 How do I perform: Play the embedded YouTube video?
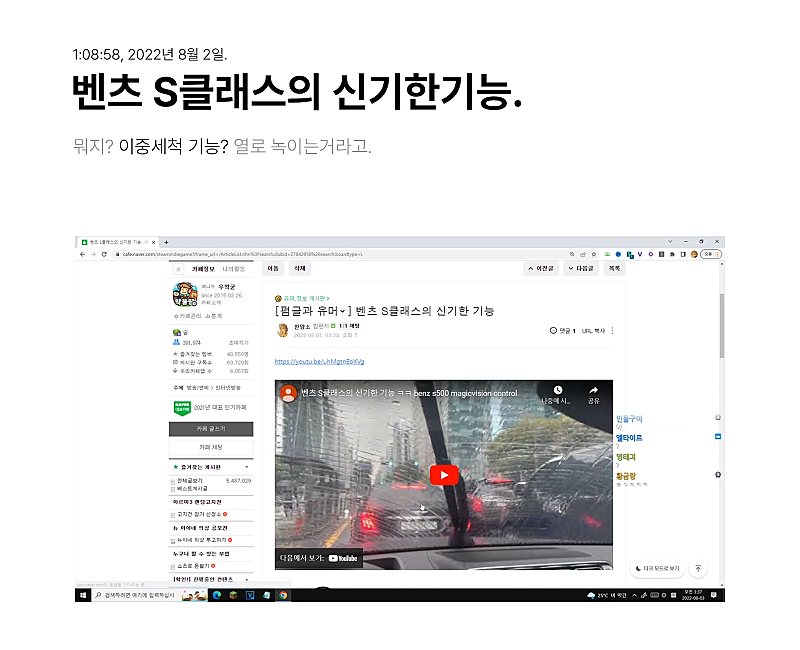point(444,475)
